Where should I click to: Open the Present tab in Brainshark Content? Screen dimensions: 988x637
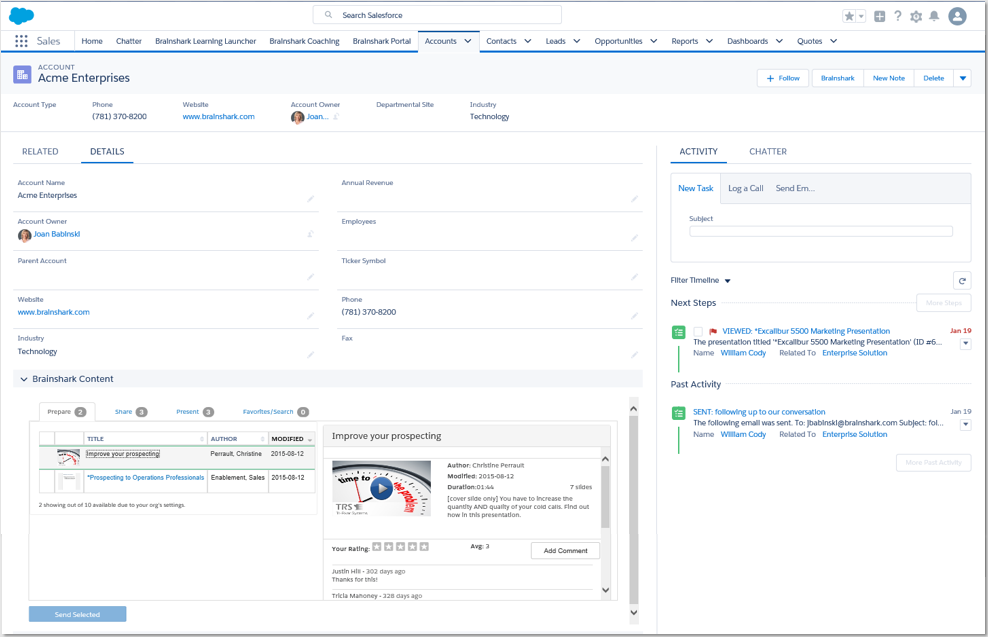[x=195, y=412]
